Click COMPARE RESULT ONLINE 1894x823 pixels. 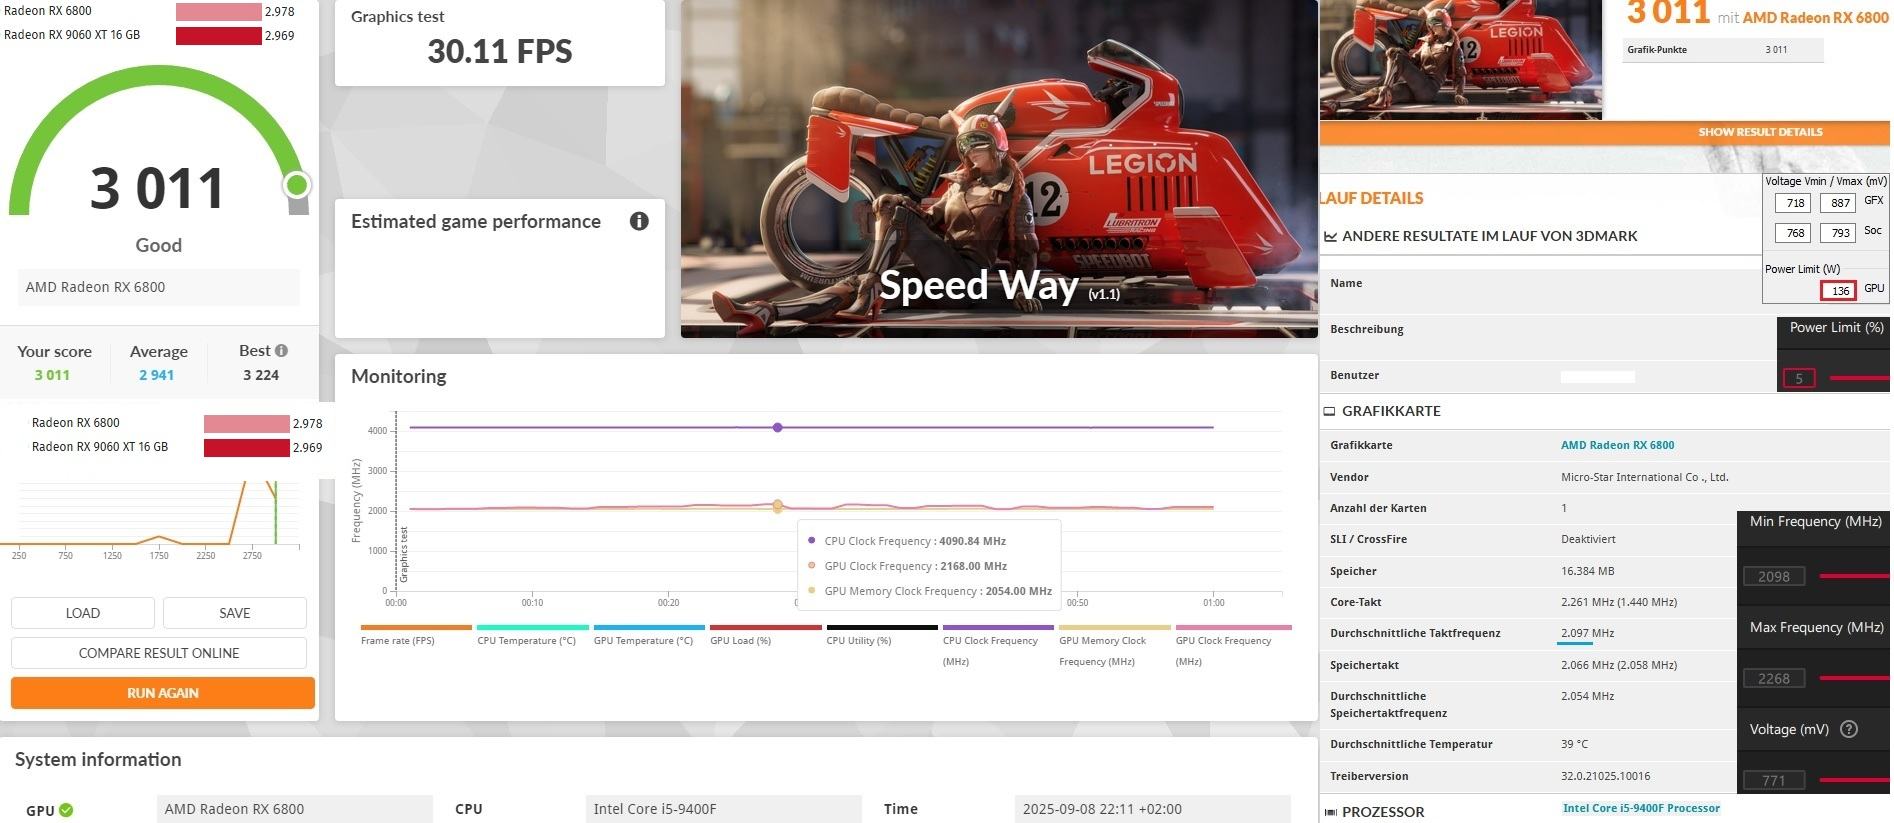(x=159, y=653)
